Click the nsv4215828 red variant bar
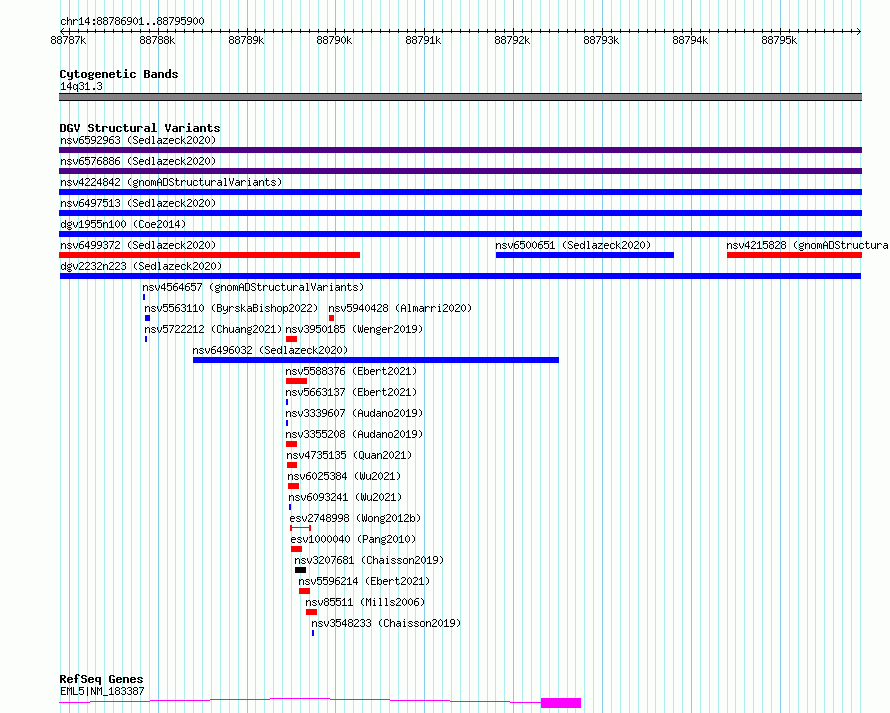 pyautogui.click(x=794, y=255)
